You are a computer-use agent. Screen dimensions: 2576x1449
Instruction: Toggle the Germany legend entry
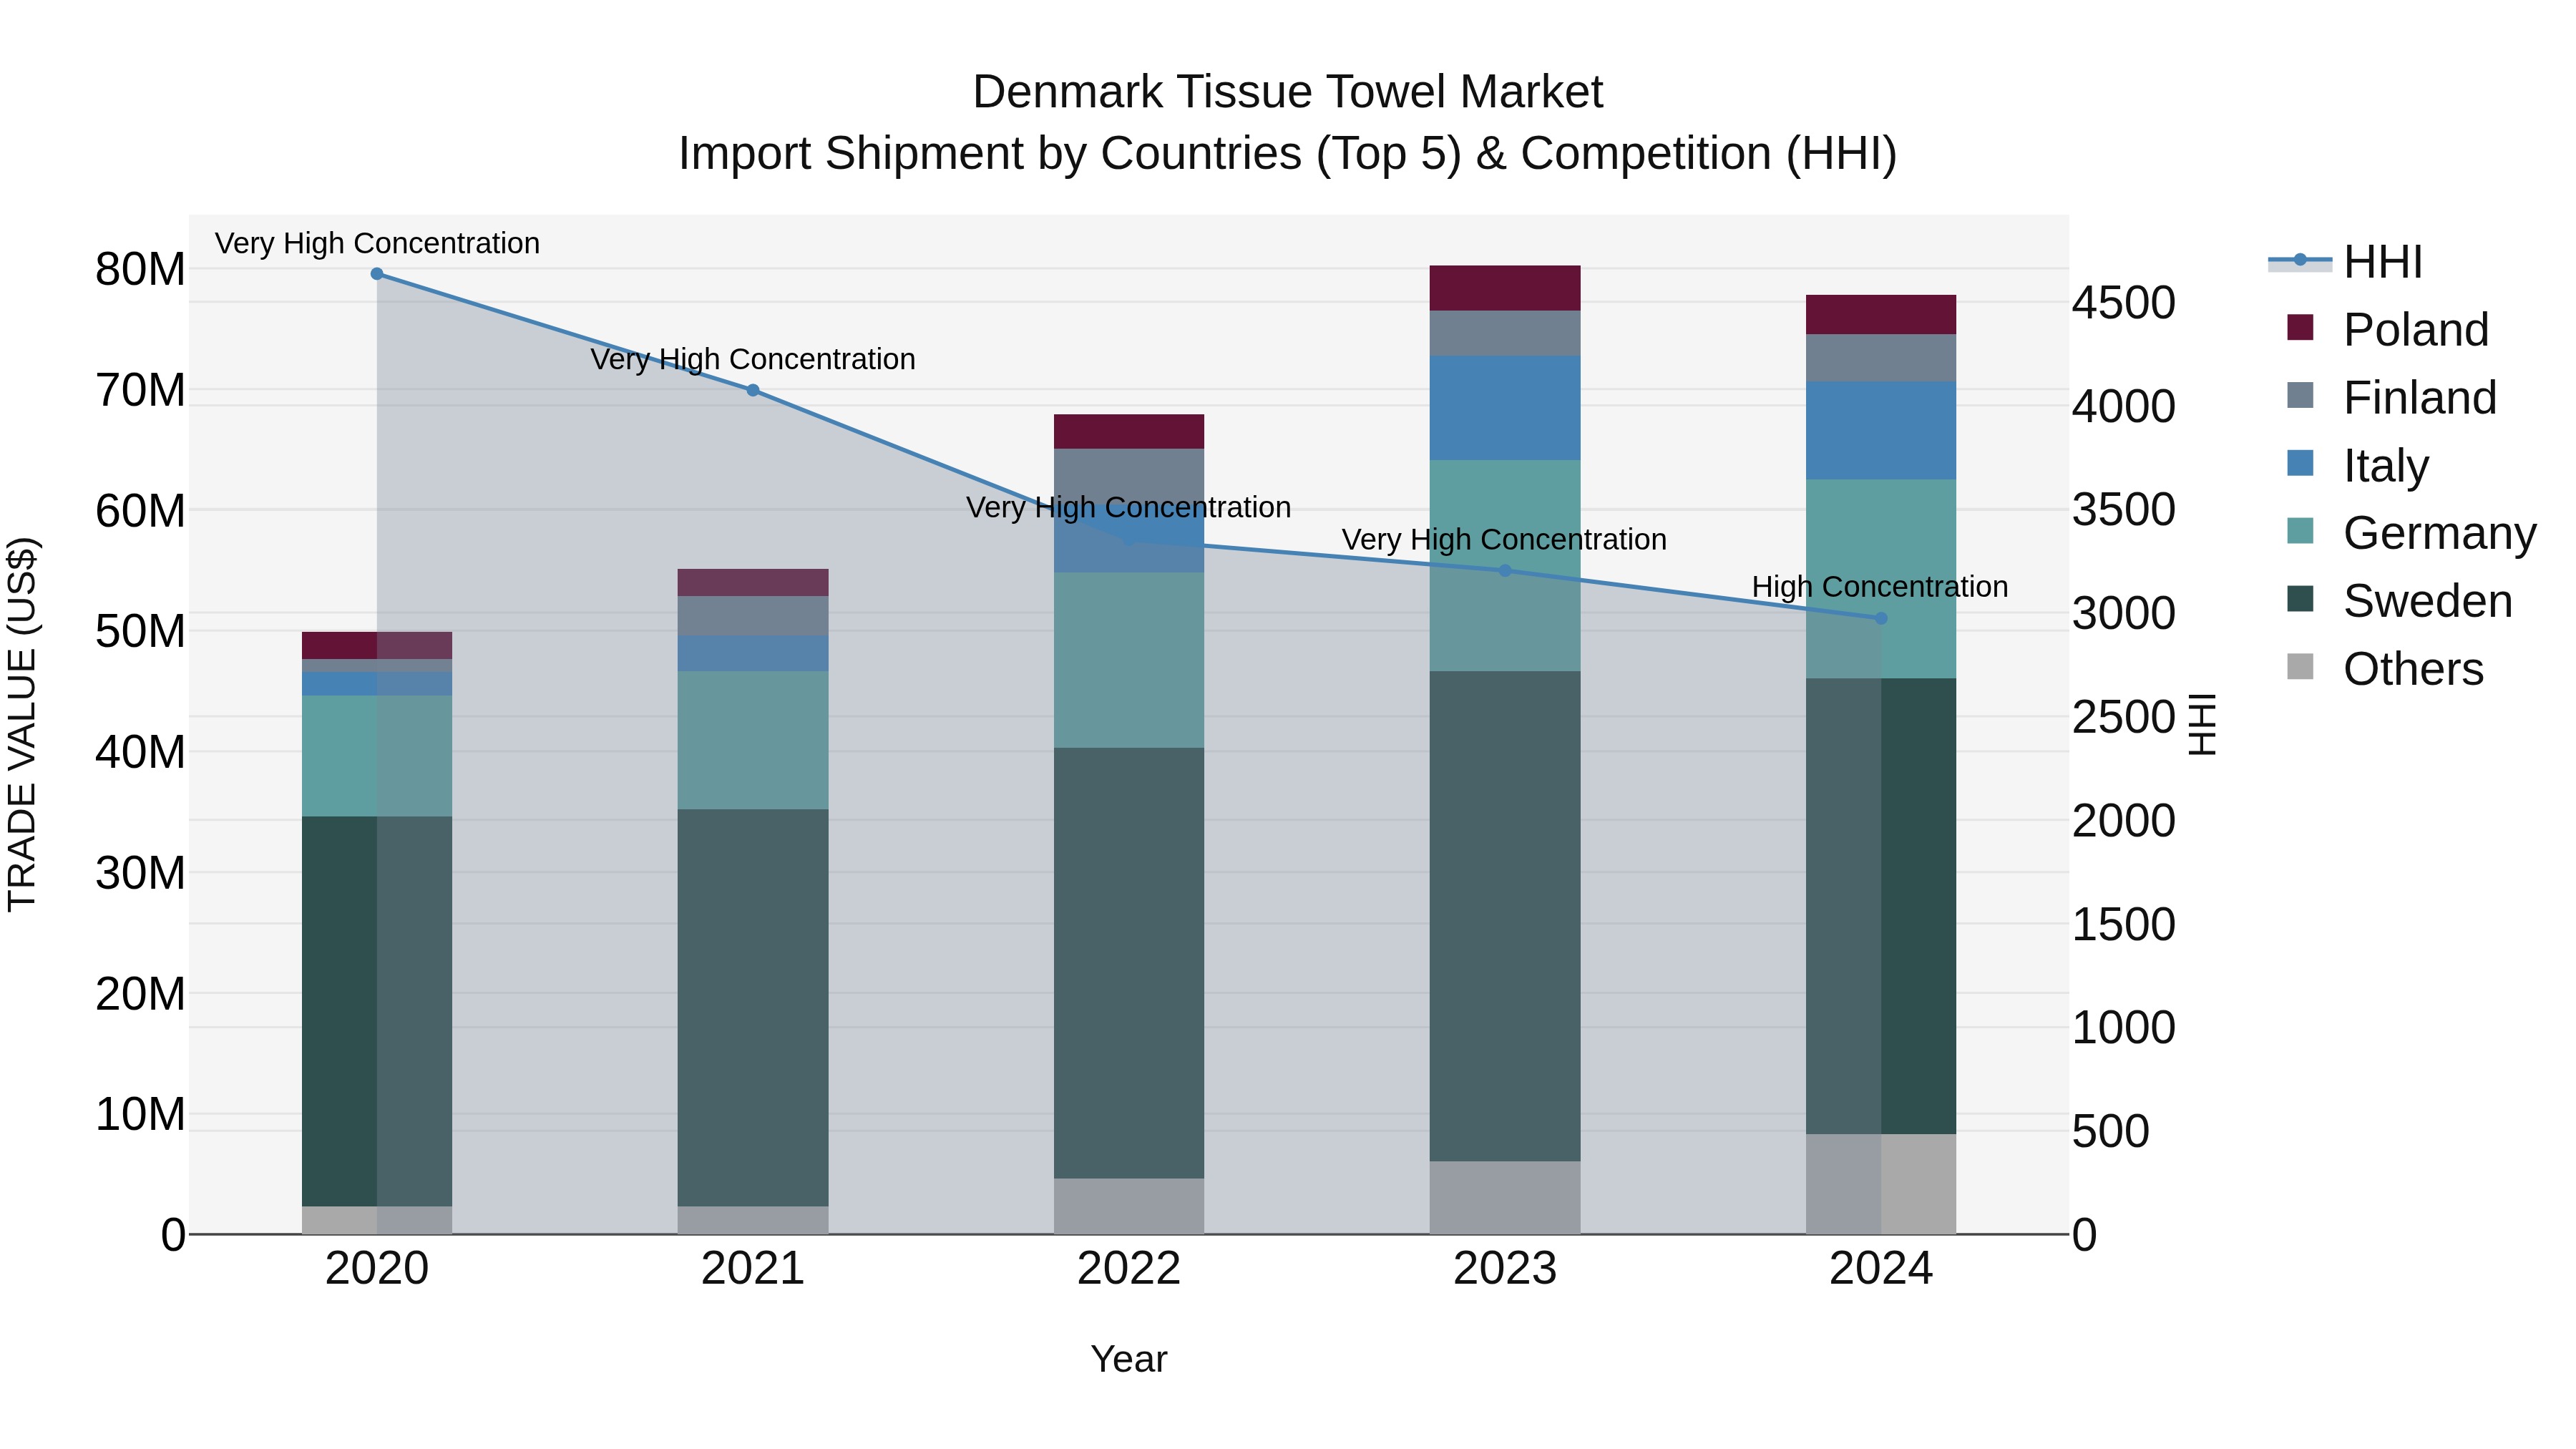tap(2411, 532)
